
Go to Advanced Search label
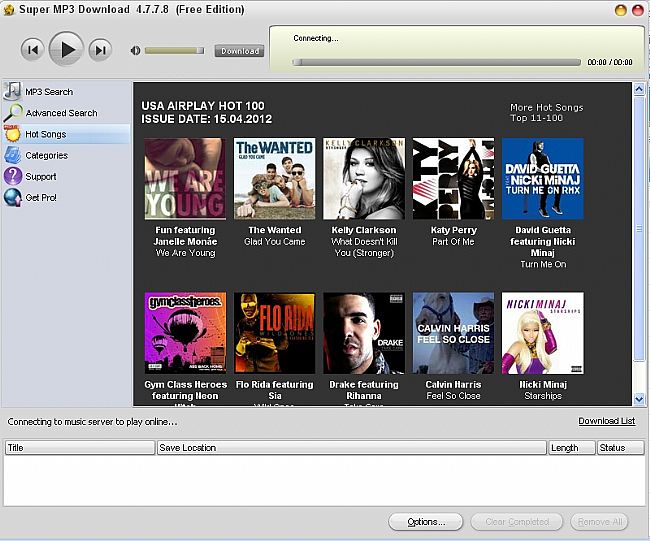[61, 113]
